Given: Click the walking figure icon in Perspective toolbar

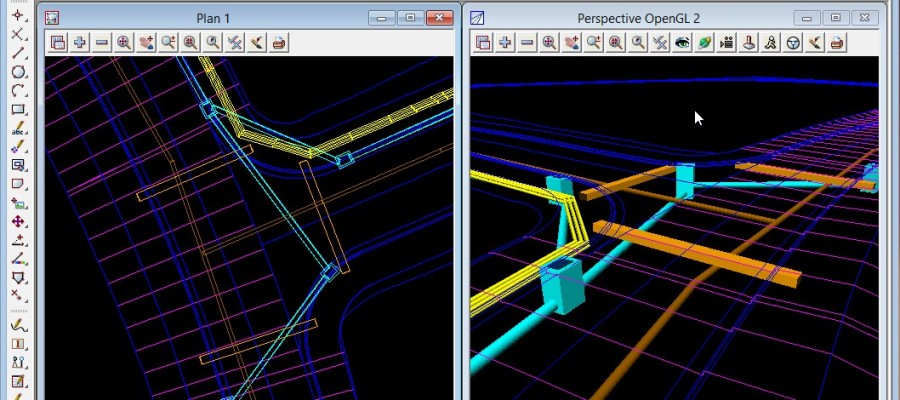Looking at the screenshot, I should click(771, 42).
